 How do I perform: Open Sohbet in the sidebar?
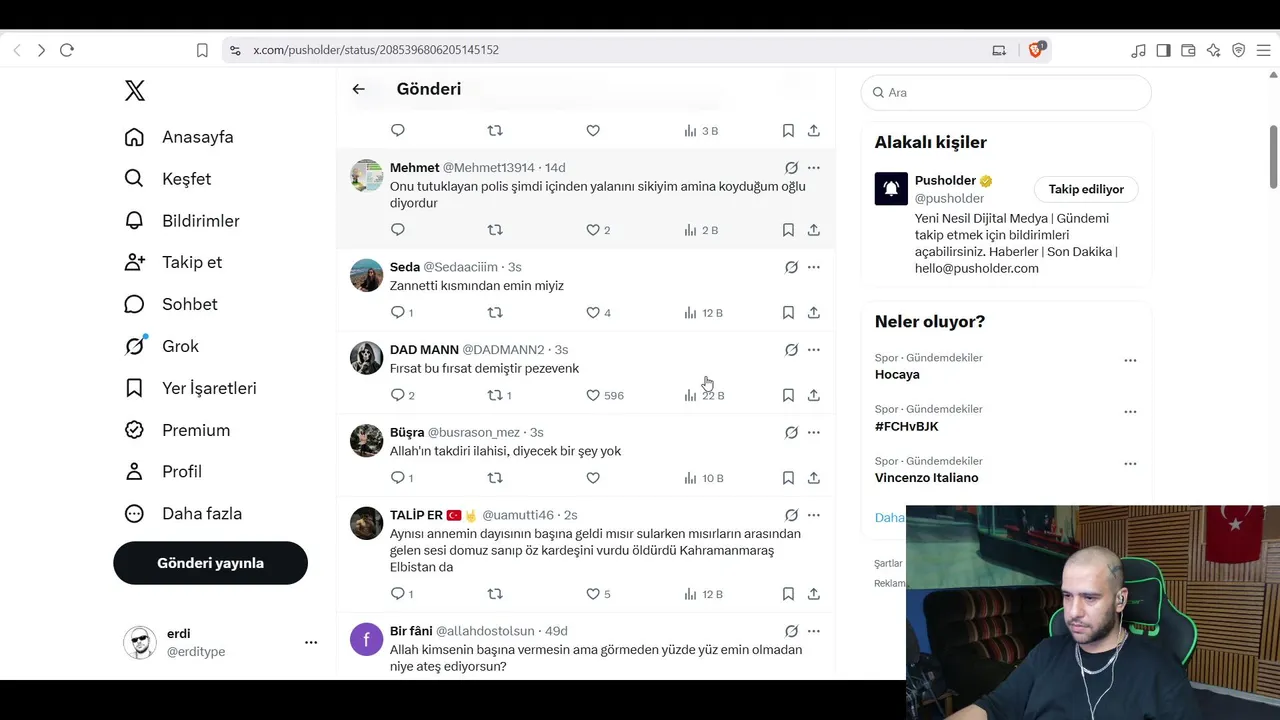click(171, 304)
